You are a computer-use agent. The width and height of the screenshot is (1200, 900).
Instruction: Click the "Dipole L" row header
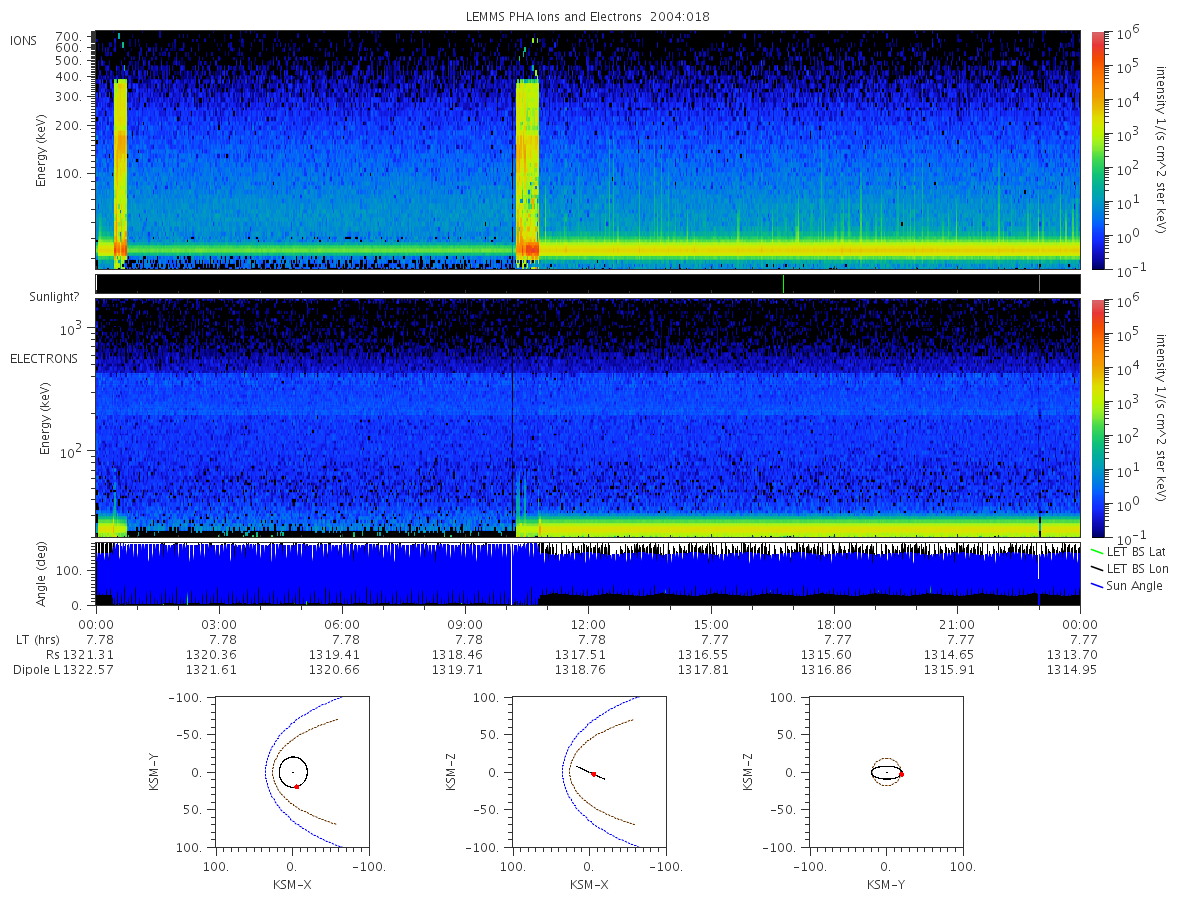[36, 669]
